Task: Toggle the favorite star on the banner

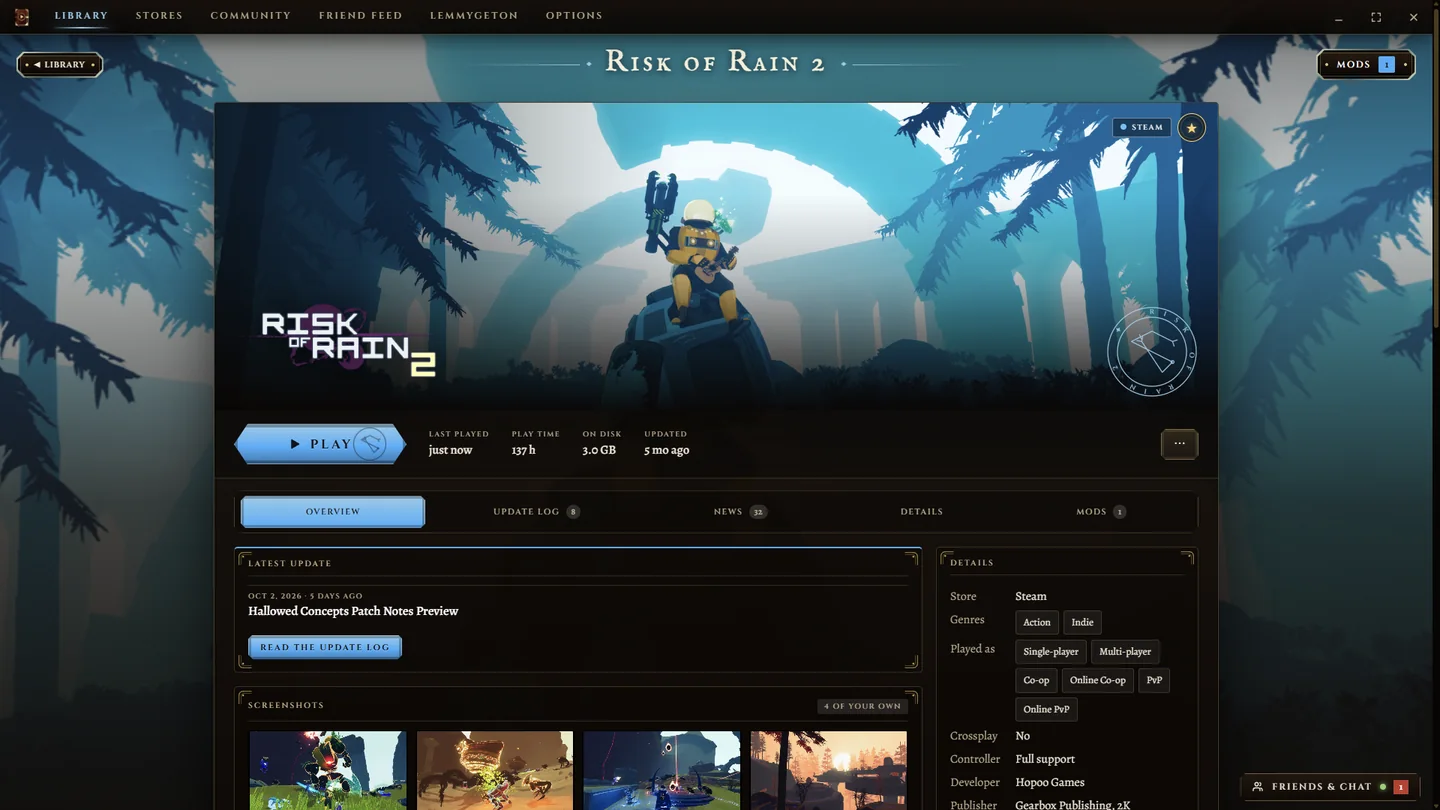Action: [1191, 128]
